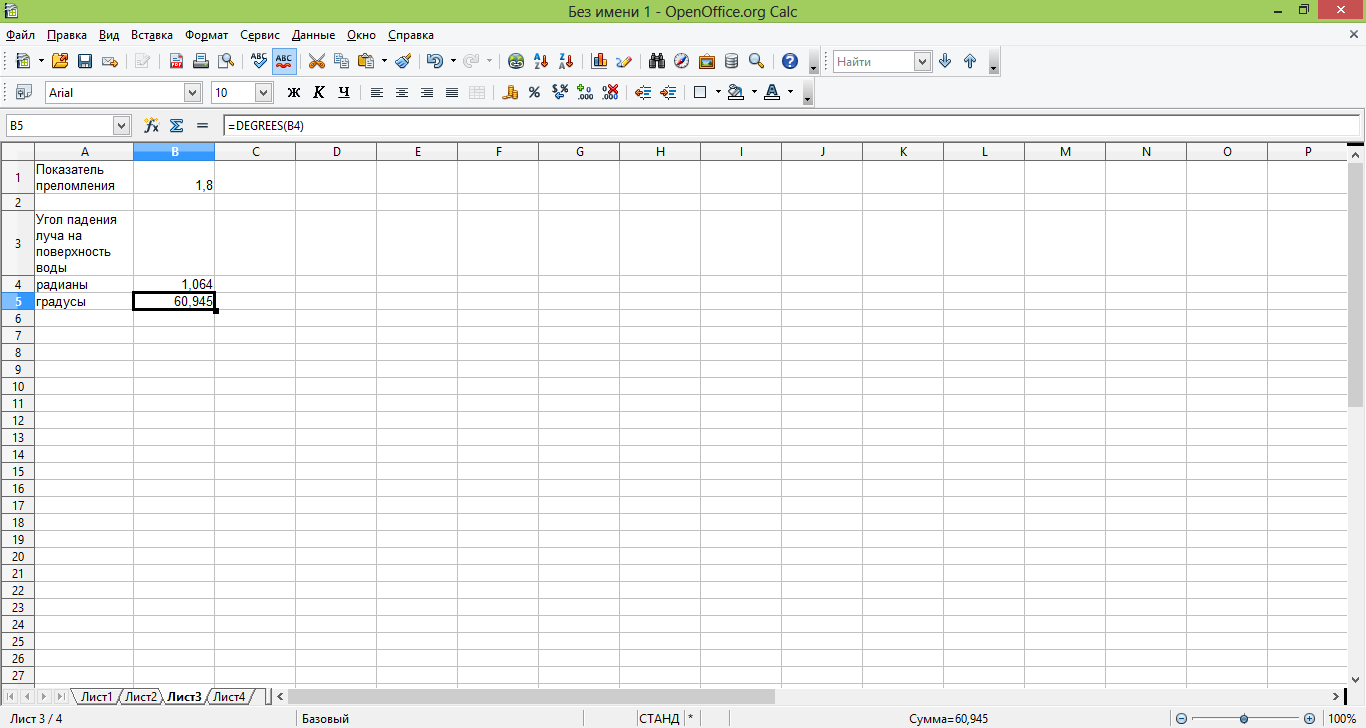Open the Help question mark icon
Screen dimensions: 1366x728
[790, 61]
